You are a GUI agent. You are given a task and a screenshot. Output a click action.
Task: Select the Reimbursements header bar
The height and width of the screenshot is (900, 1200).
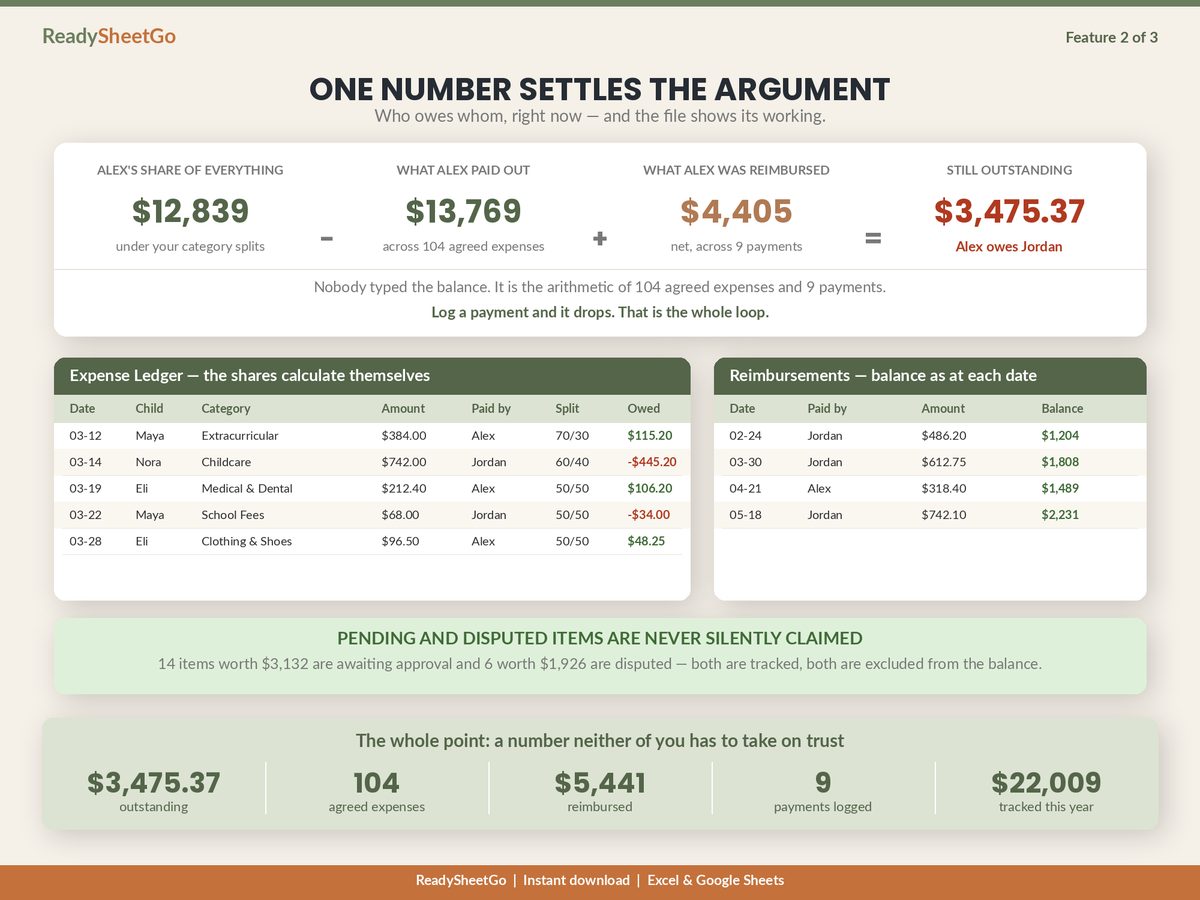(930, 376)
